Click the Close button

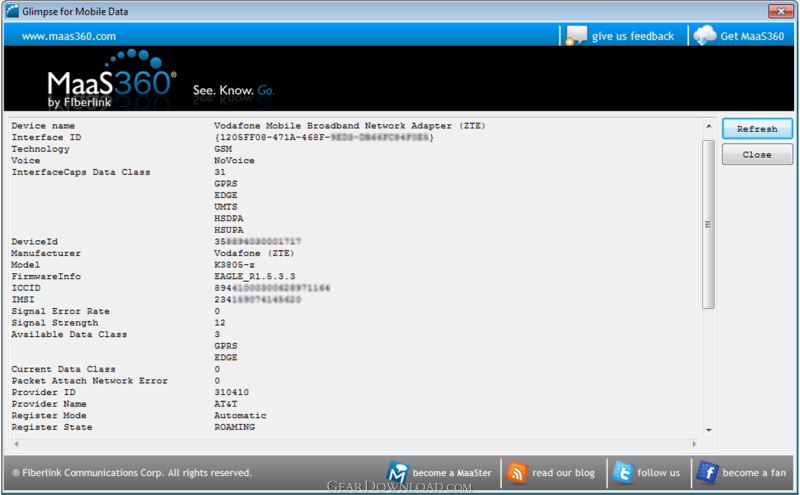(757, 154)
